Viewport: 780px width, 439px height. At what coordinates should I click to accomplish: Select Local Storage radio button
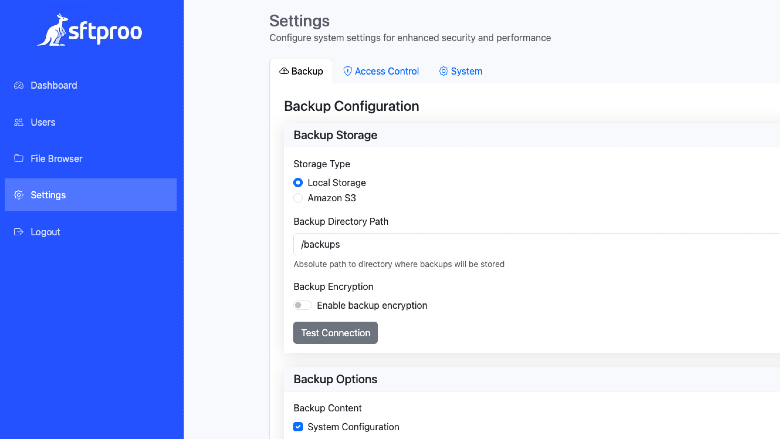(298, 183)
